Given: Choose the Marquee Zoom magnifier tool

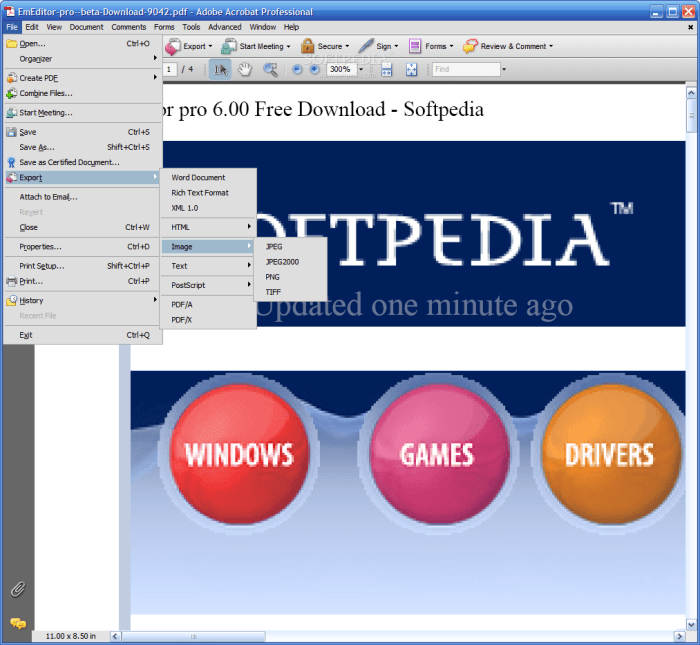Looking at the screenshot, I should [x=270, y=69].
